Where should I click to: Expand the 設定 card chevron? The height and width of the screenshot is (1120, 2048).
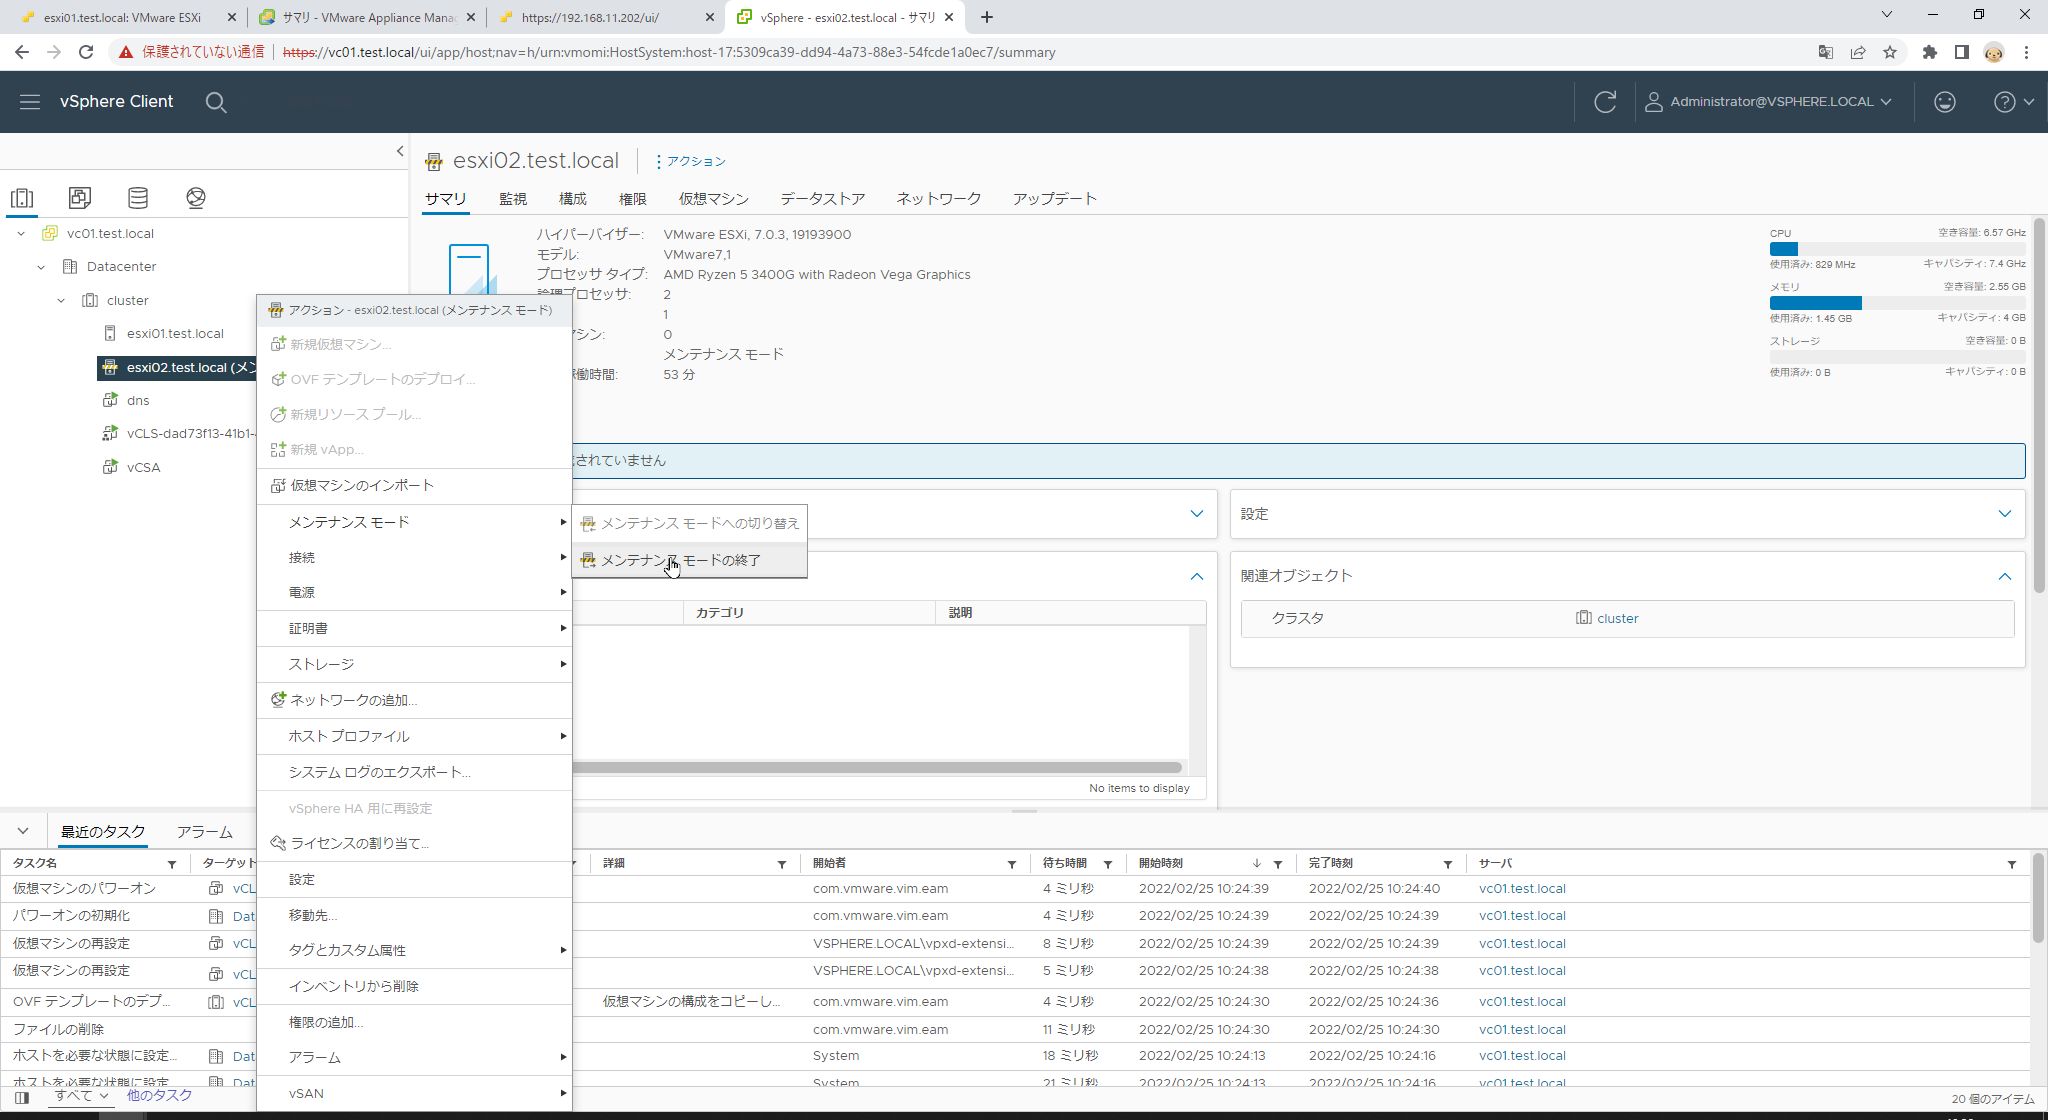(x=2004, y=514)
